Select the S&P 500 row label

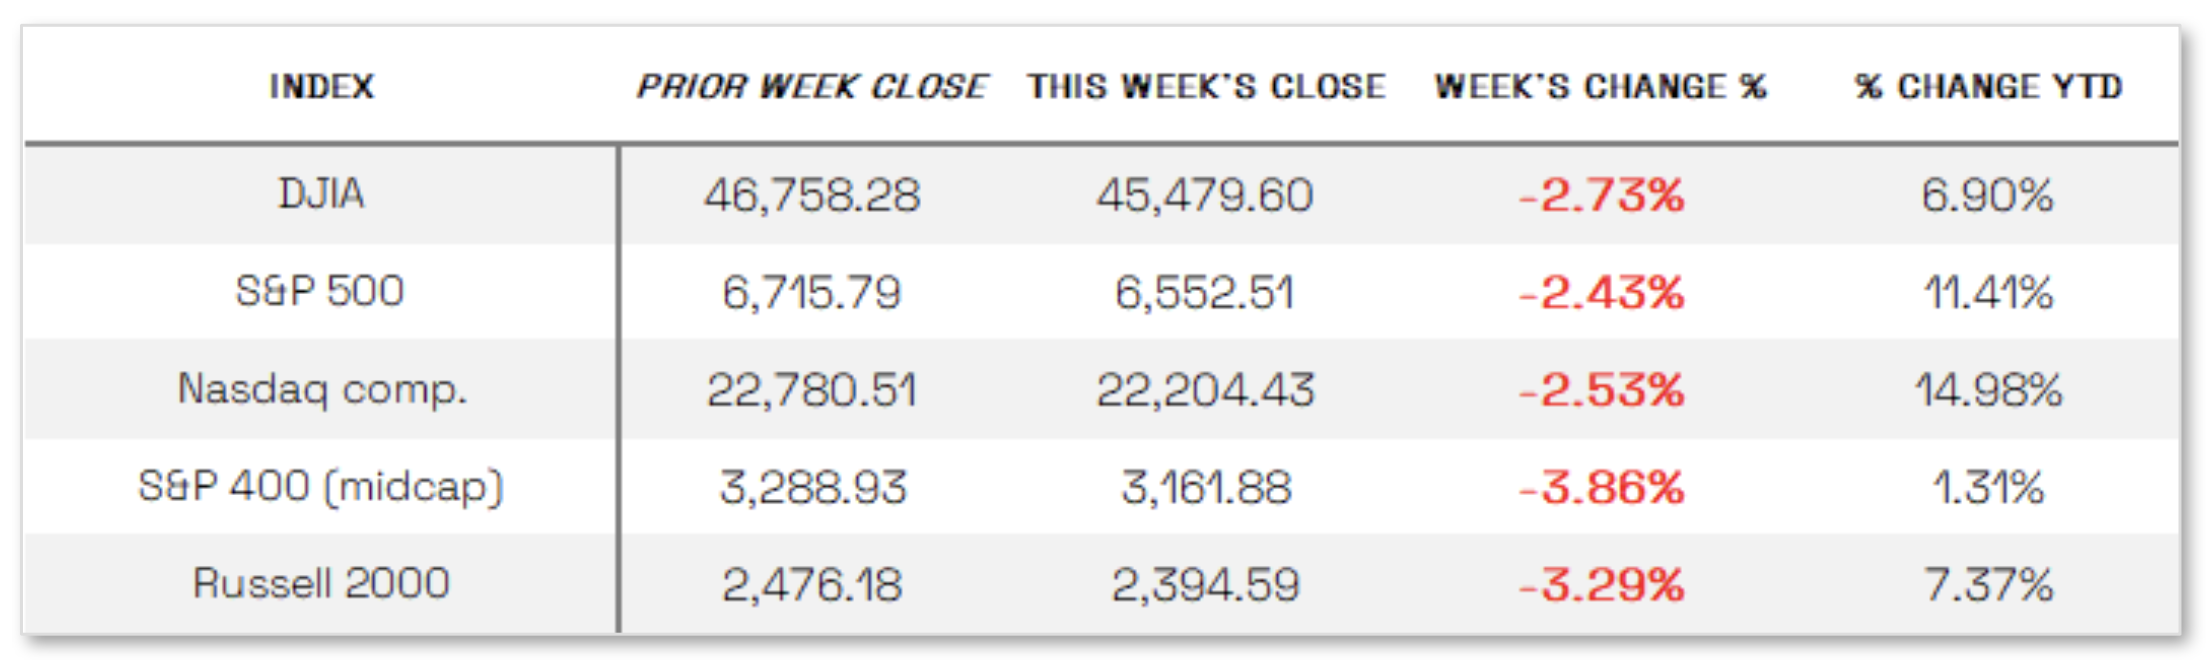320,291
